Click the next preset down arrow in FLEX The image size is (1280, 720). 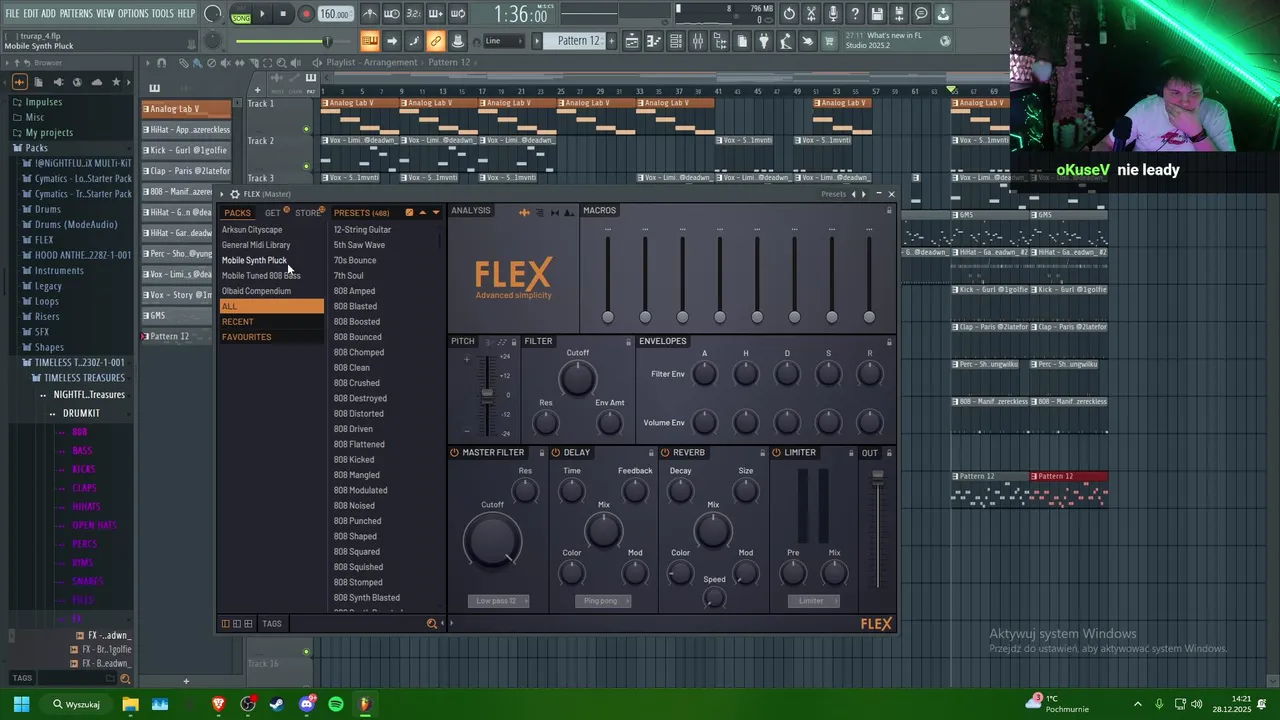click(x=435, y=213)
